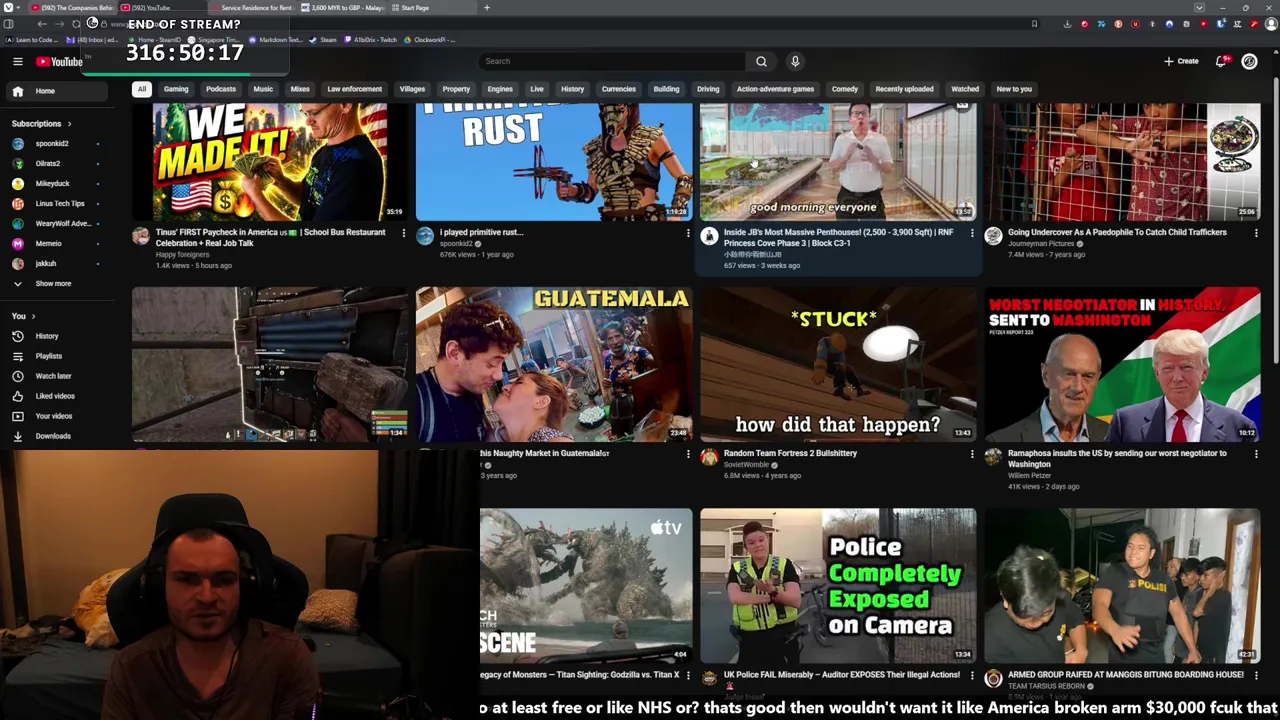Viewport: 1280px width, 720px height.
Task: Expand the You section chevron
Action: pos(33,316)
